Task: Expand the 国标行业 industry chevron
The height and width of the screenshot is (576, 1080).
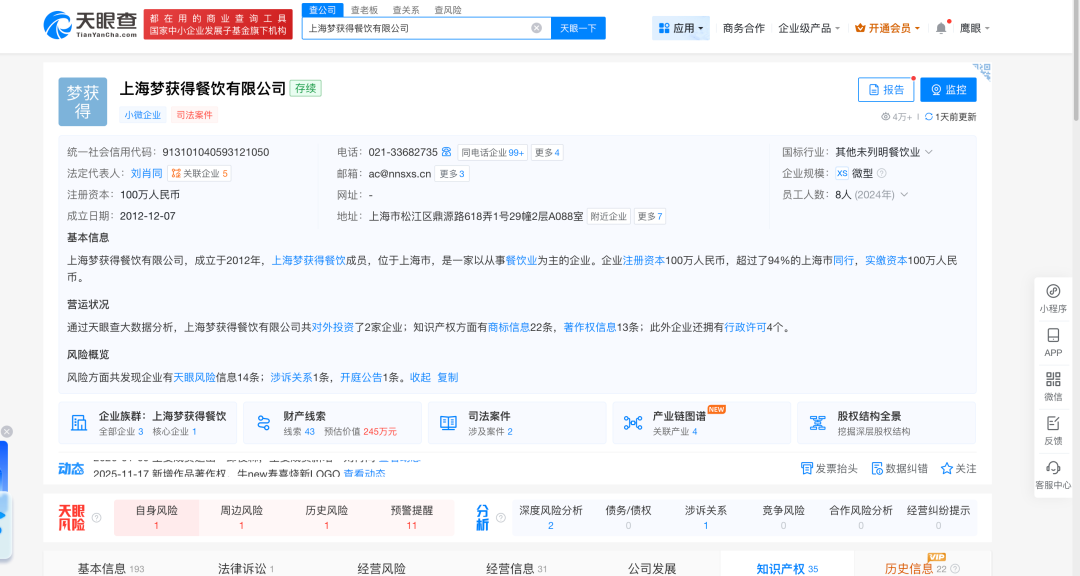Action: click(928, 152)
